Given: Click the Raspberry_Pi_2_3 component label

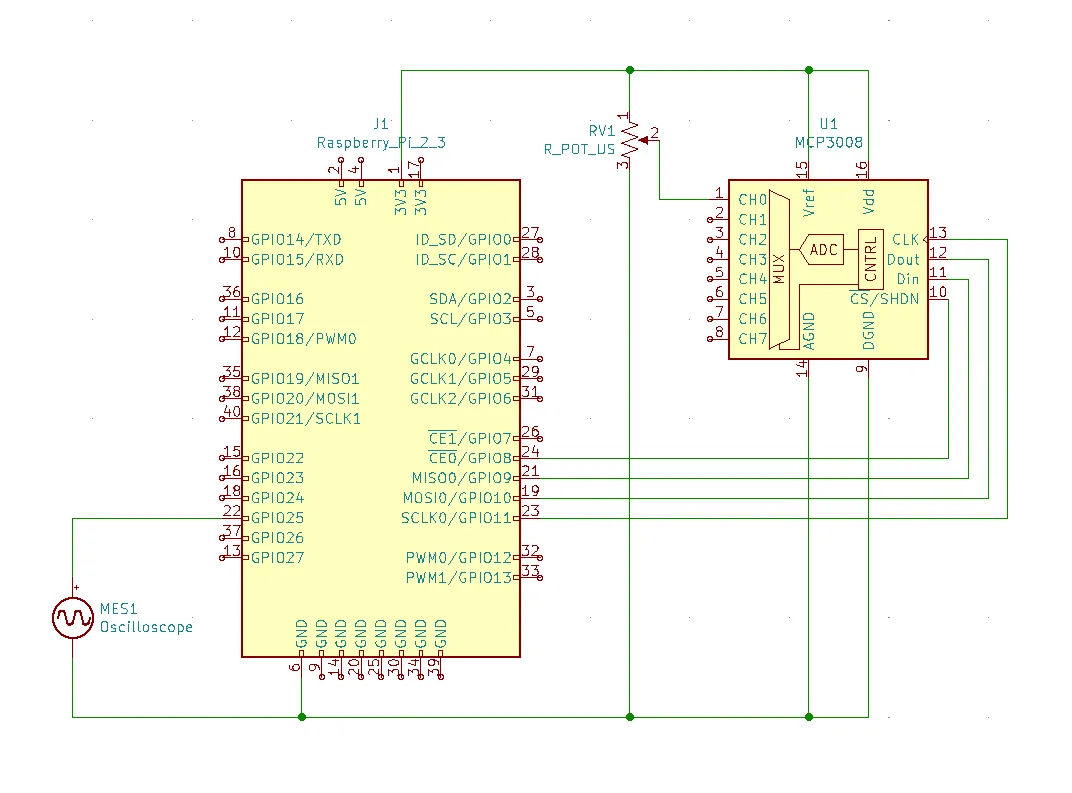Looking at the screenshot, I should pyautogui.click(x=381, y=143).
